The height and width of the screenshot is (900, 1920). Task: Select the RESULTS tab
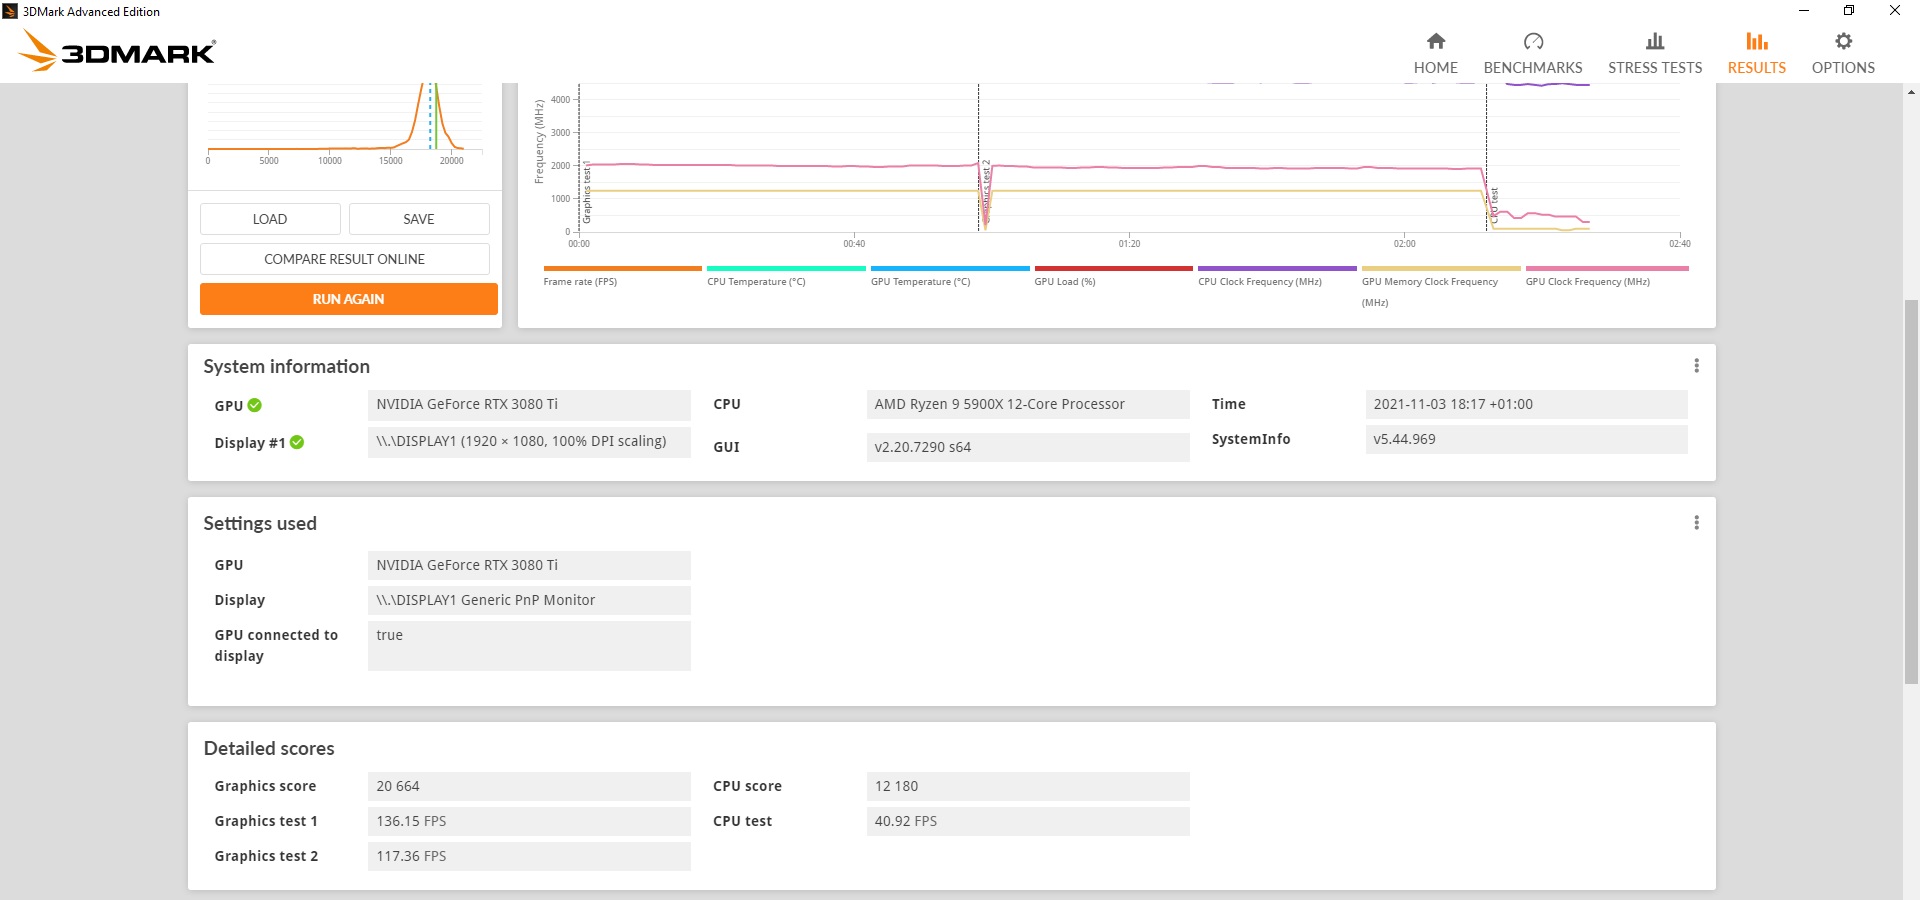click(x=1757, y=52)
